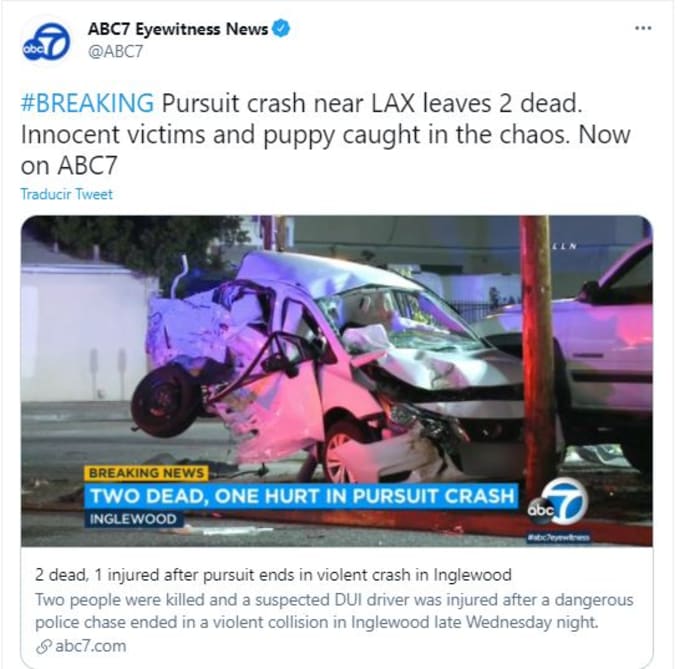Open the link card headline about Inglewood crash

[273, 575]
